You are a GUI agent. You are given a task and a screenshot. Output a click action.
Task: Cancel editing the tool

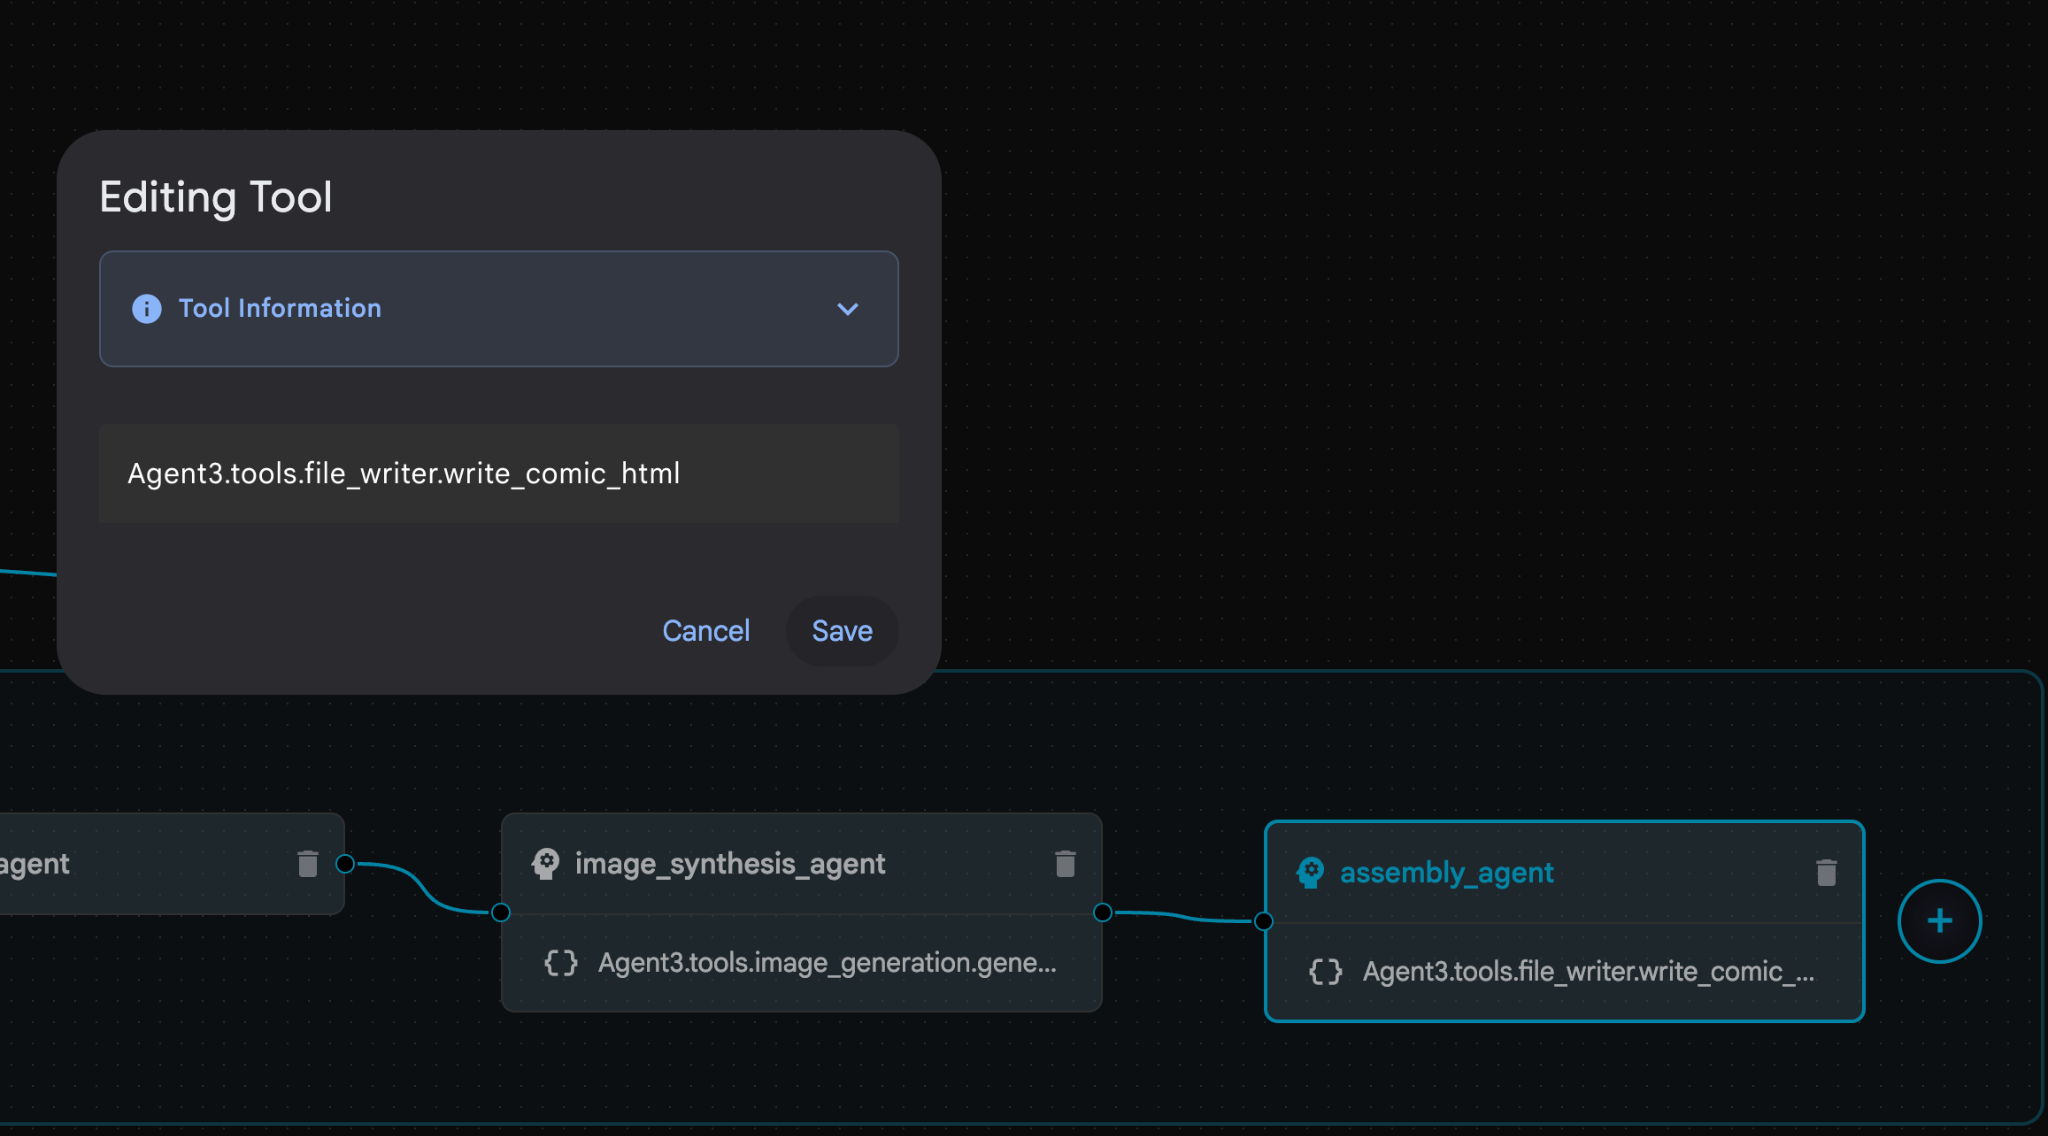705,631
